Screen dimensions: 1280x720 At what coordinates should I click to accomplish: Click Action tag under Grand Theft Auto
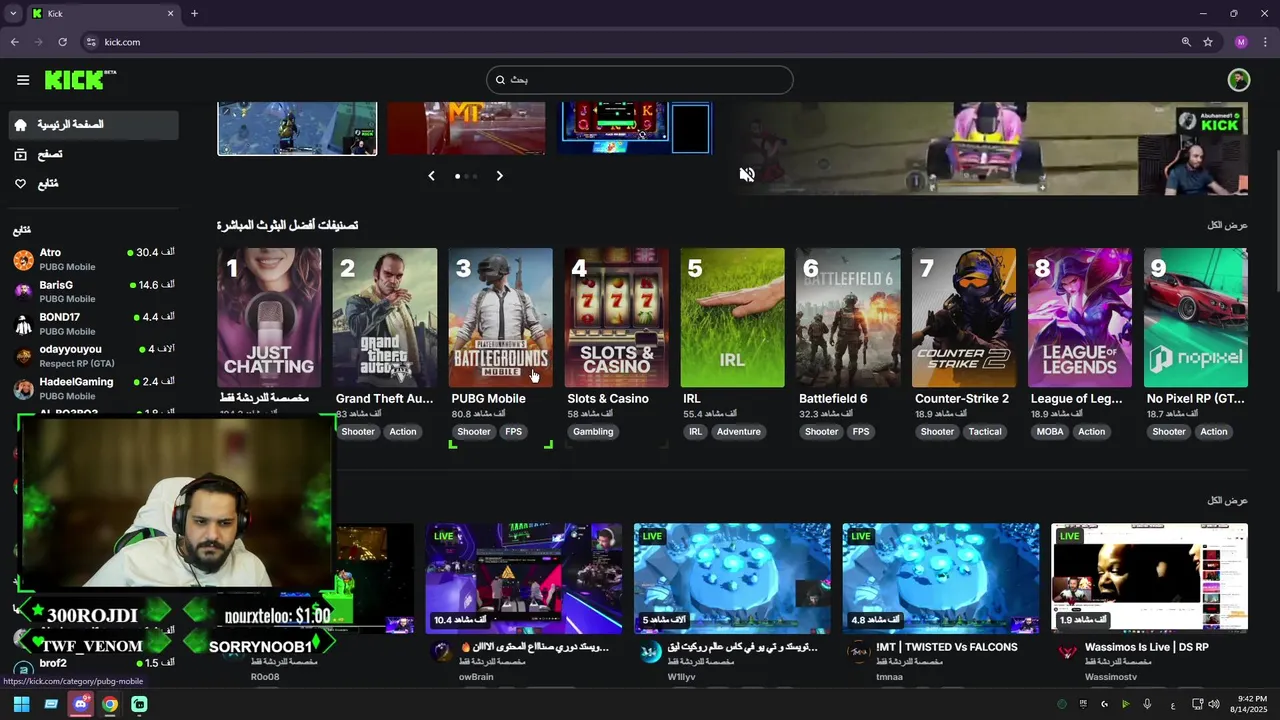click(x=403, y=432)
